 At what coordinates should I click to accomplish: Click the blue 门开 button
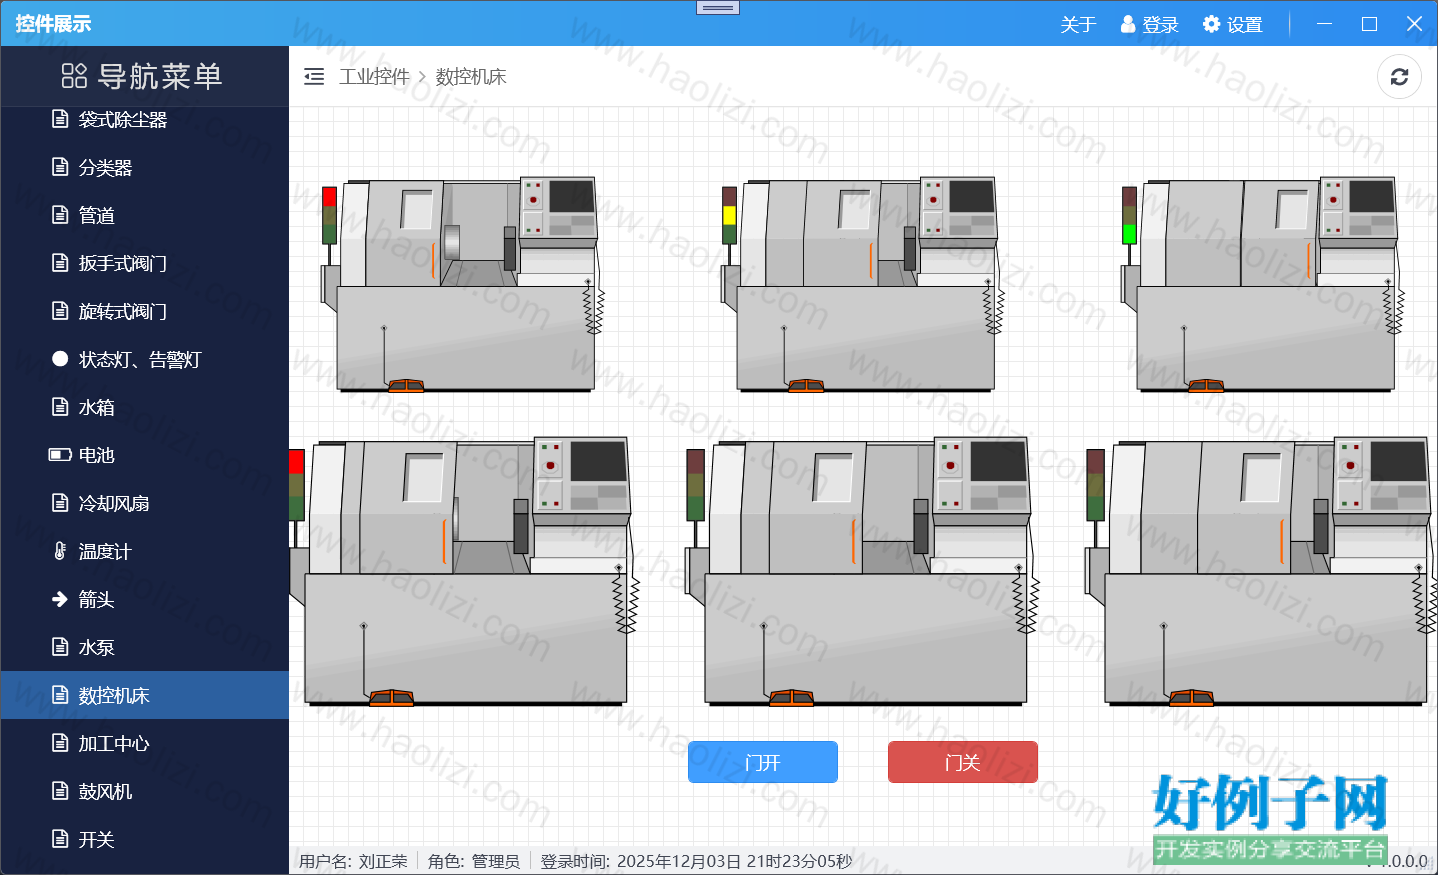[x=763, y=762]
